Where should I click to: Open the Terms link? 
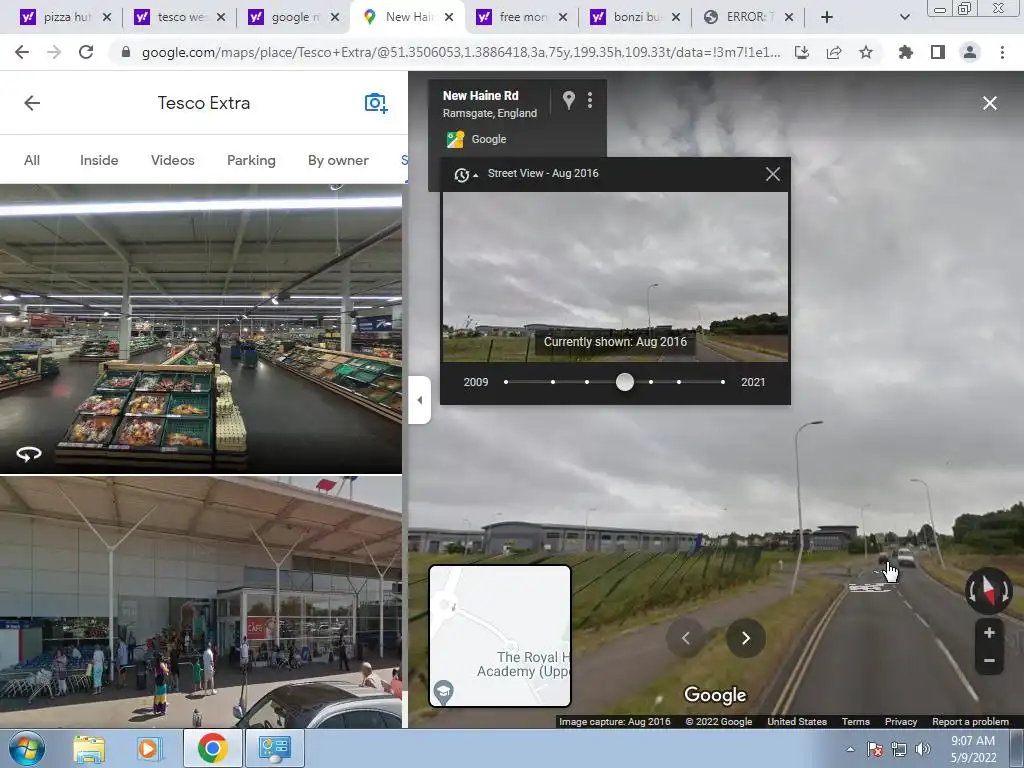[x=856, y=722]
